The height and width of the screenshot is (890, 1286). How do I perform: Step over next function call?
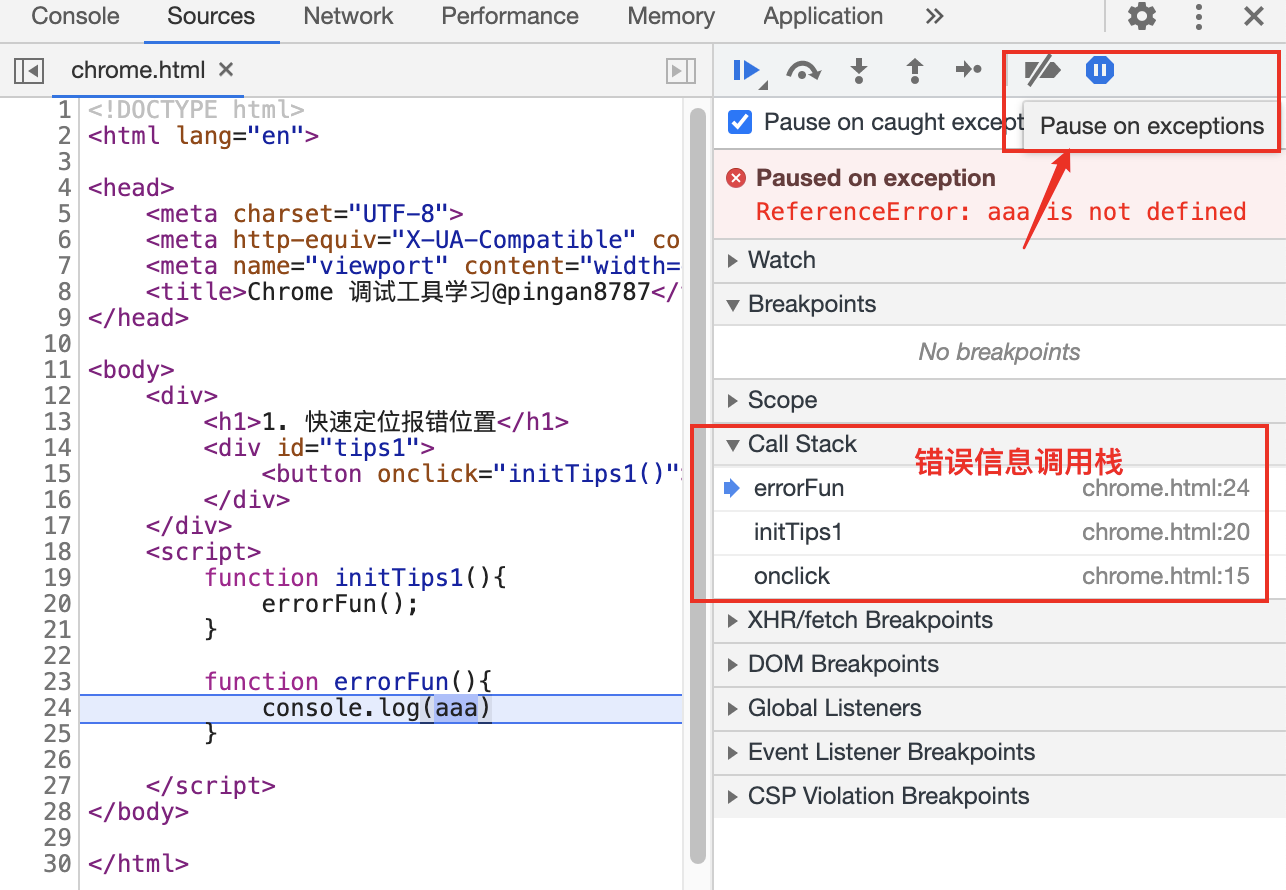pos(803,70)
